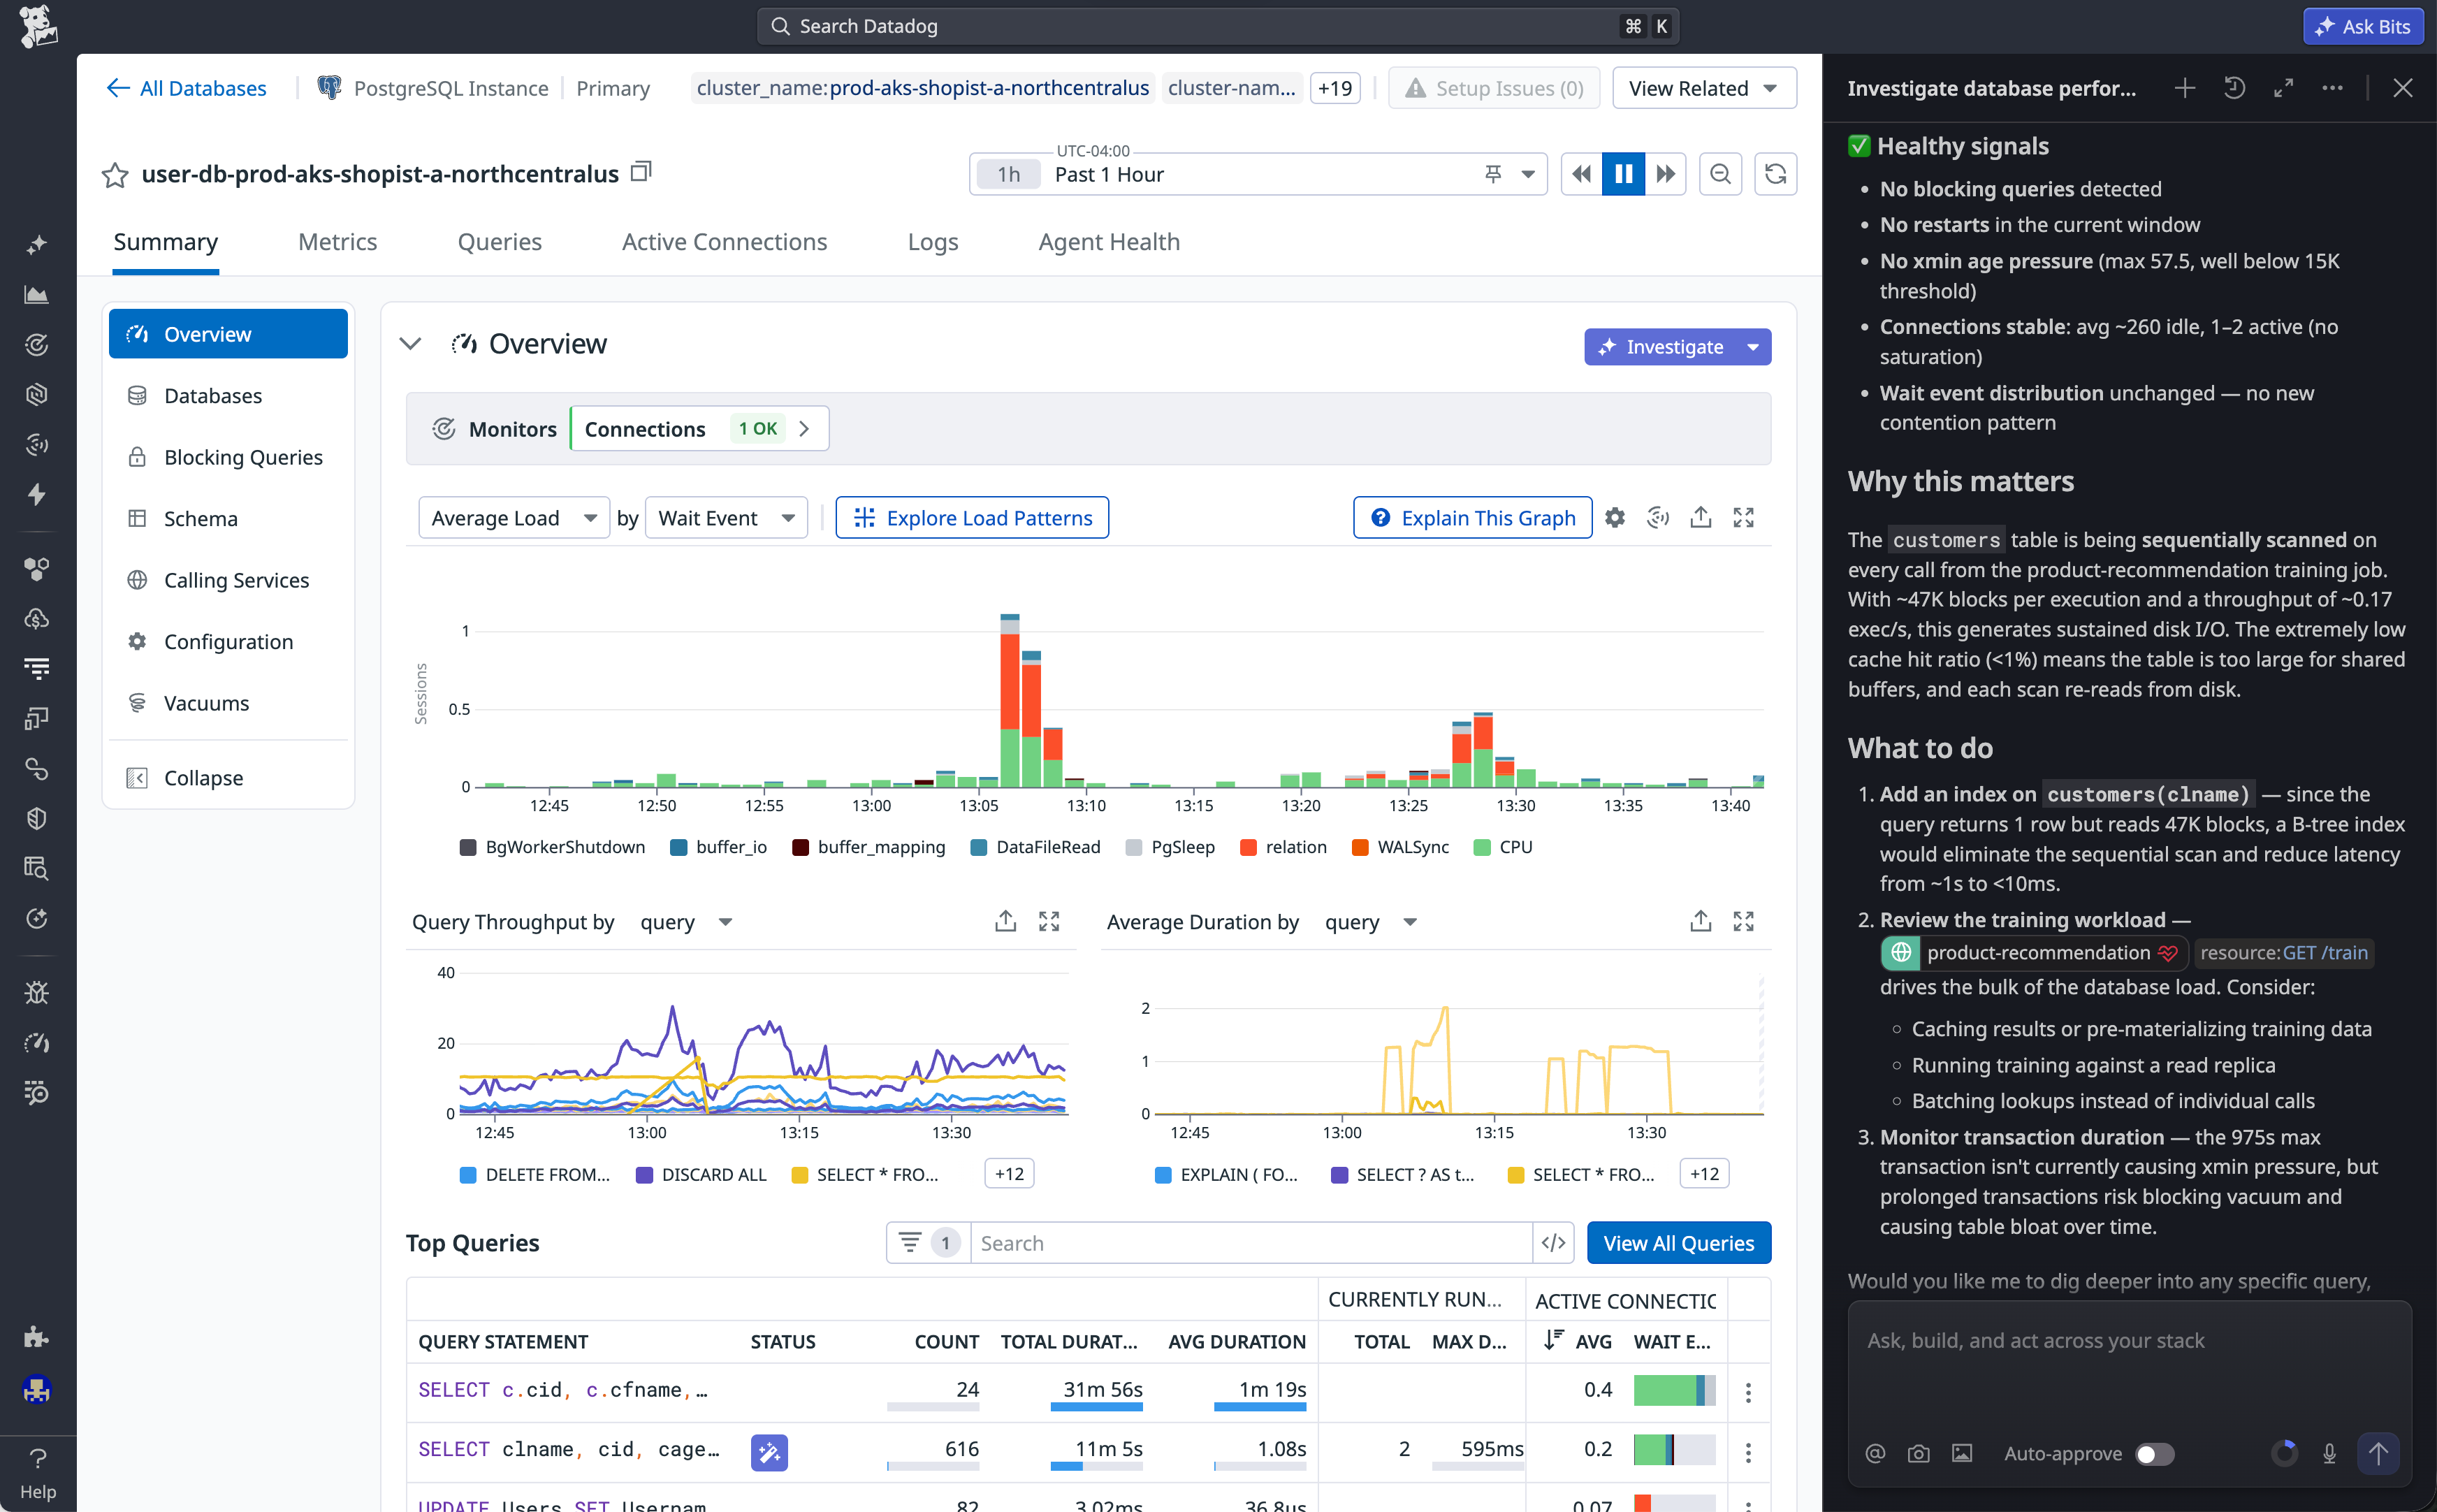
Task: Open query optimization icon for SELECT clname
Action: (x=769, y=1452)
